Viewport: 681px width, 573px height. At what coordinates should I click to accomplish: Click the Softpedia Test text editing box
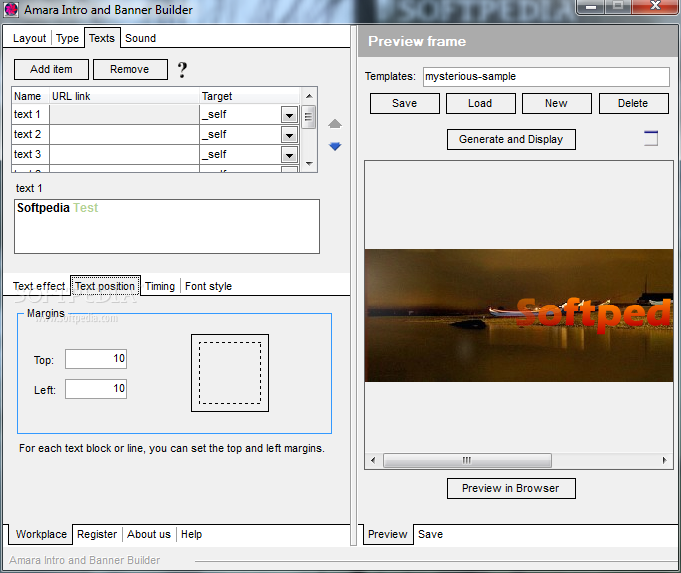click(x=167, y=226)
